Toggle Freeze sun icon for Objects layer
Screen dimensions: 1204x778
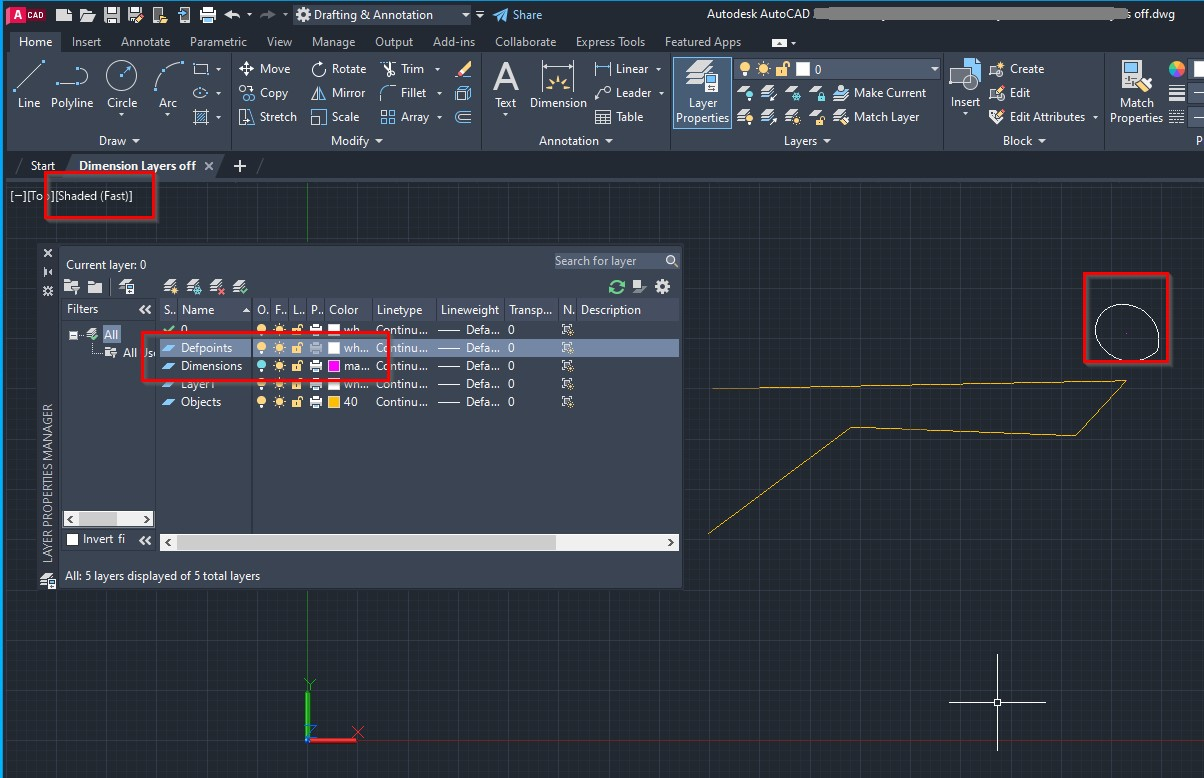click(280, 402)
